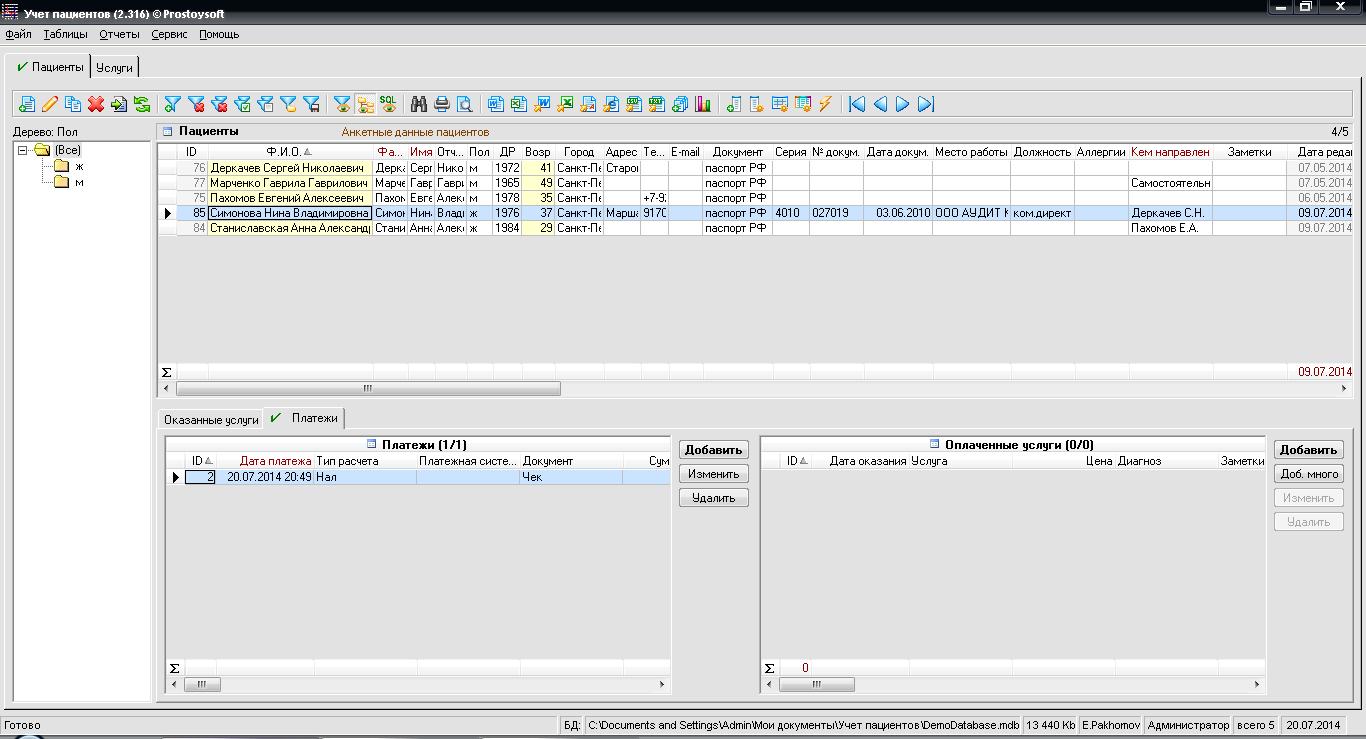
Task: Open the Помощь menu
Action: (x=219, y=34)
